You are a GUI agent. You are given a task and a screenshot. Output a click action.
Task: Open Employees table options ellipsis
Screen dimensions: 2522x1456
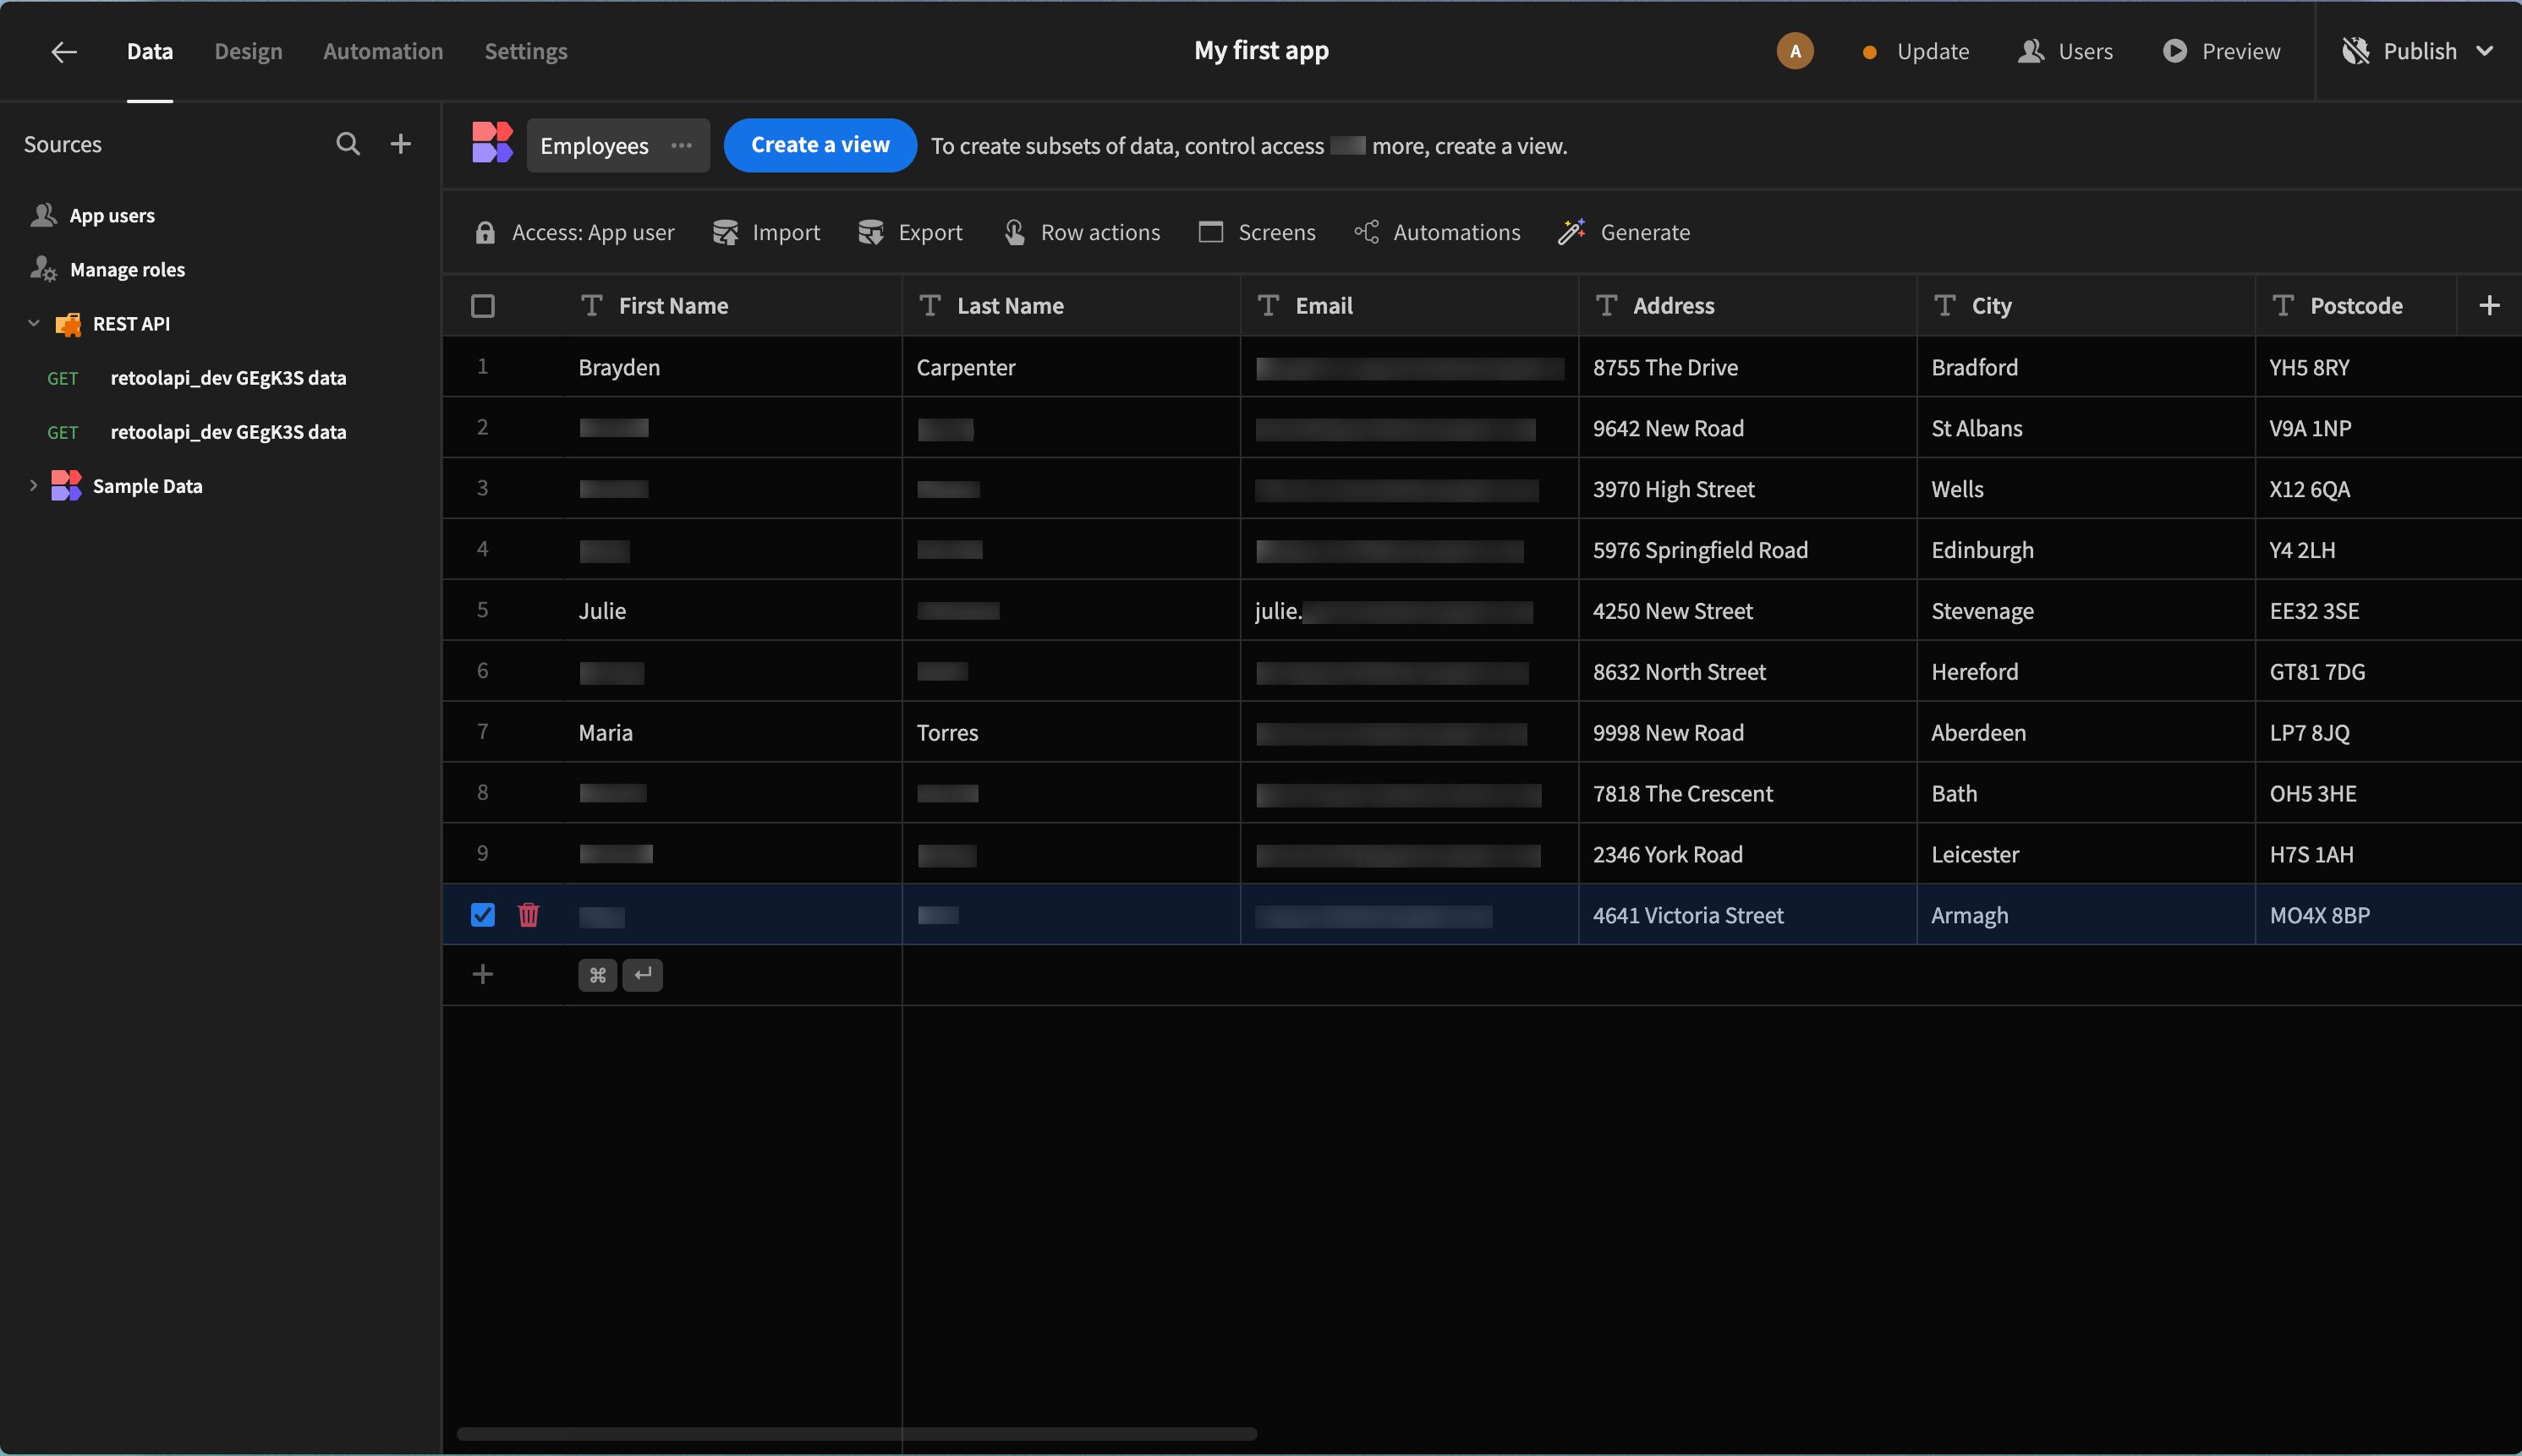tap(682, 145)
